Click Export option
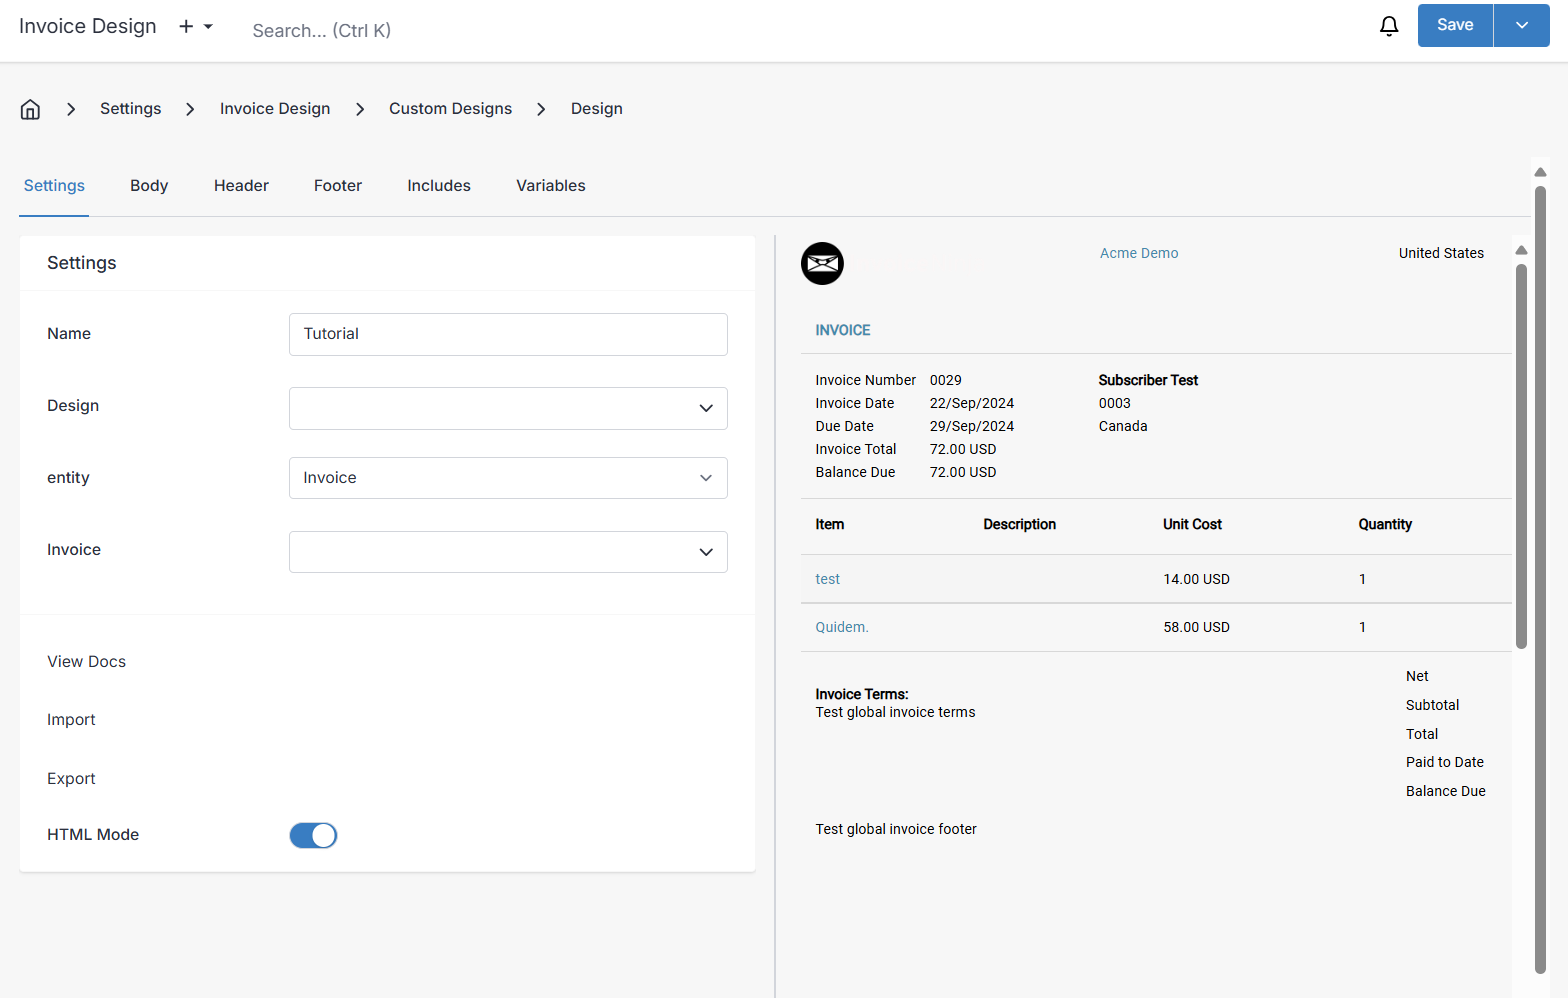This screenshot has height=998, width=1568. pyautogui.click(x=71, y=779)
